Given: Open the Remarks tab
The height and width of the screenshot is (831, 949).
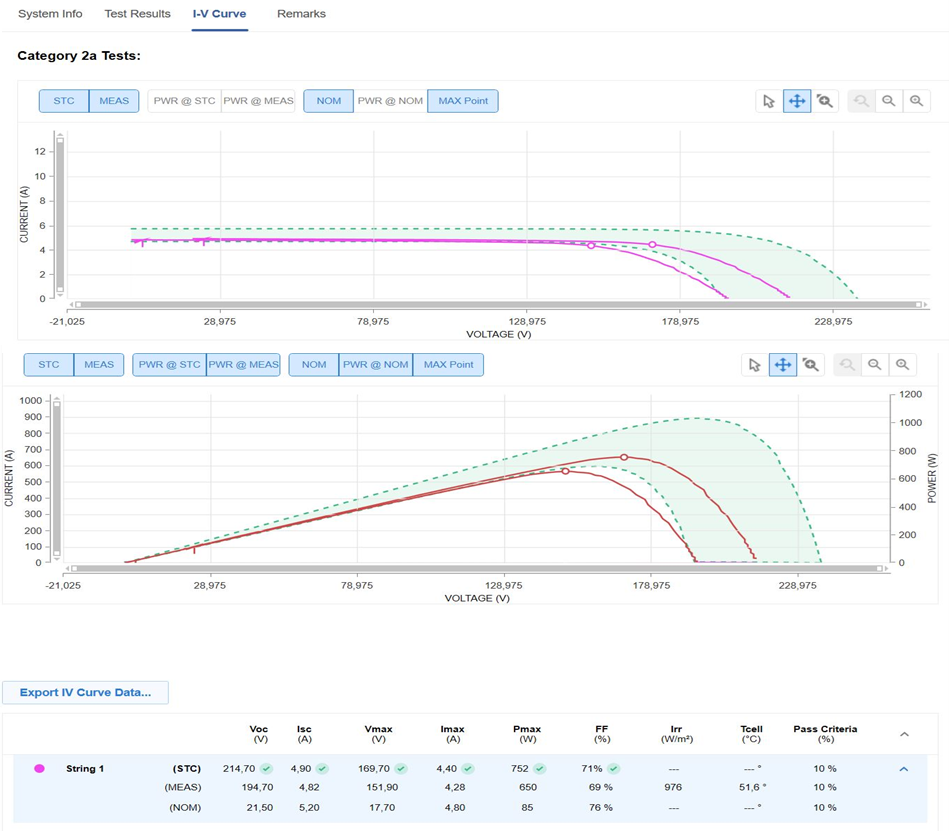Looking at the screenshot, I should pyautogui.click(x=301, y=14).
